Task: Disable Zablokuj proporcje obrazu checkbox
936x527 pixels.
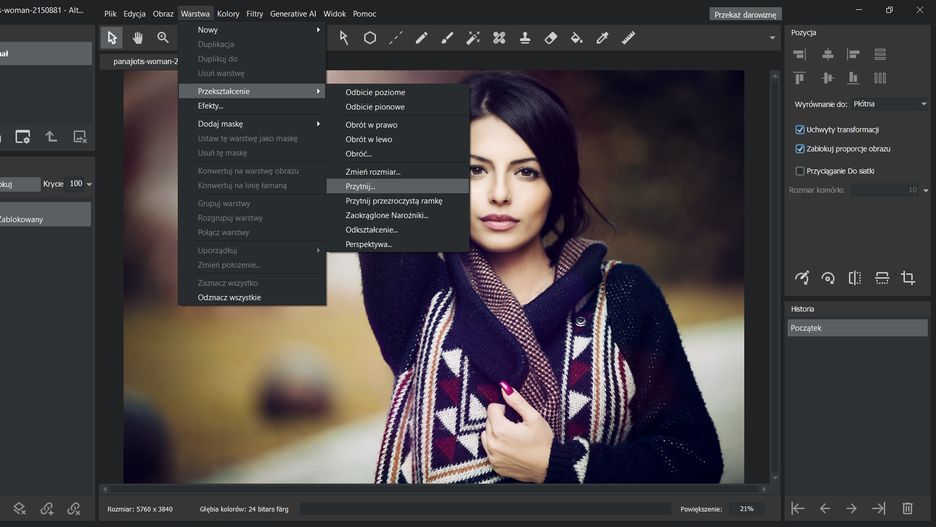Action: pos(800,149)
